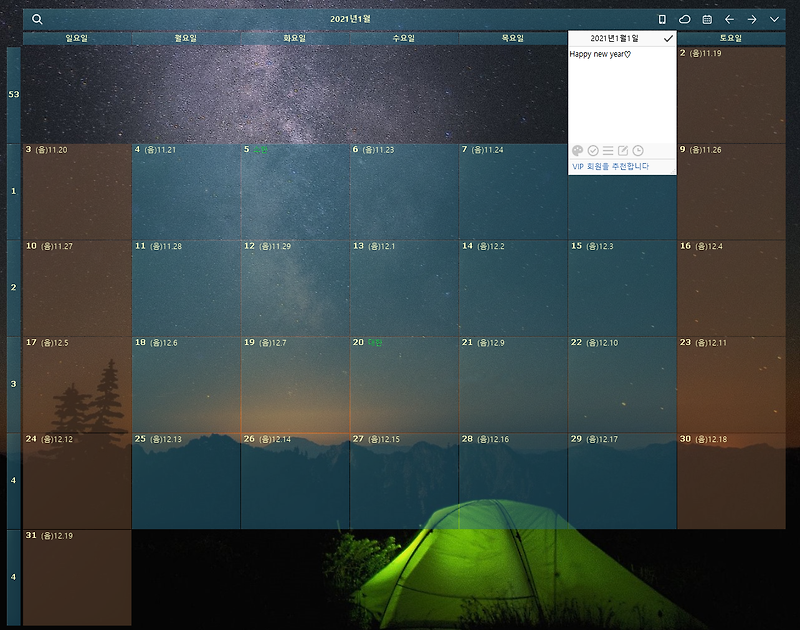Select the January 22 cell
This screenshot has width=800, height=630.
pos(622,385)
